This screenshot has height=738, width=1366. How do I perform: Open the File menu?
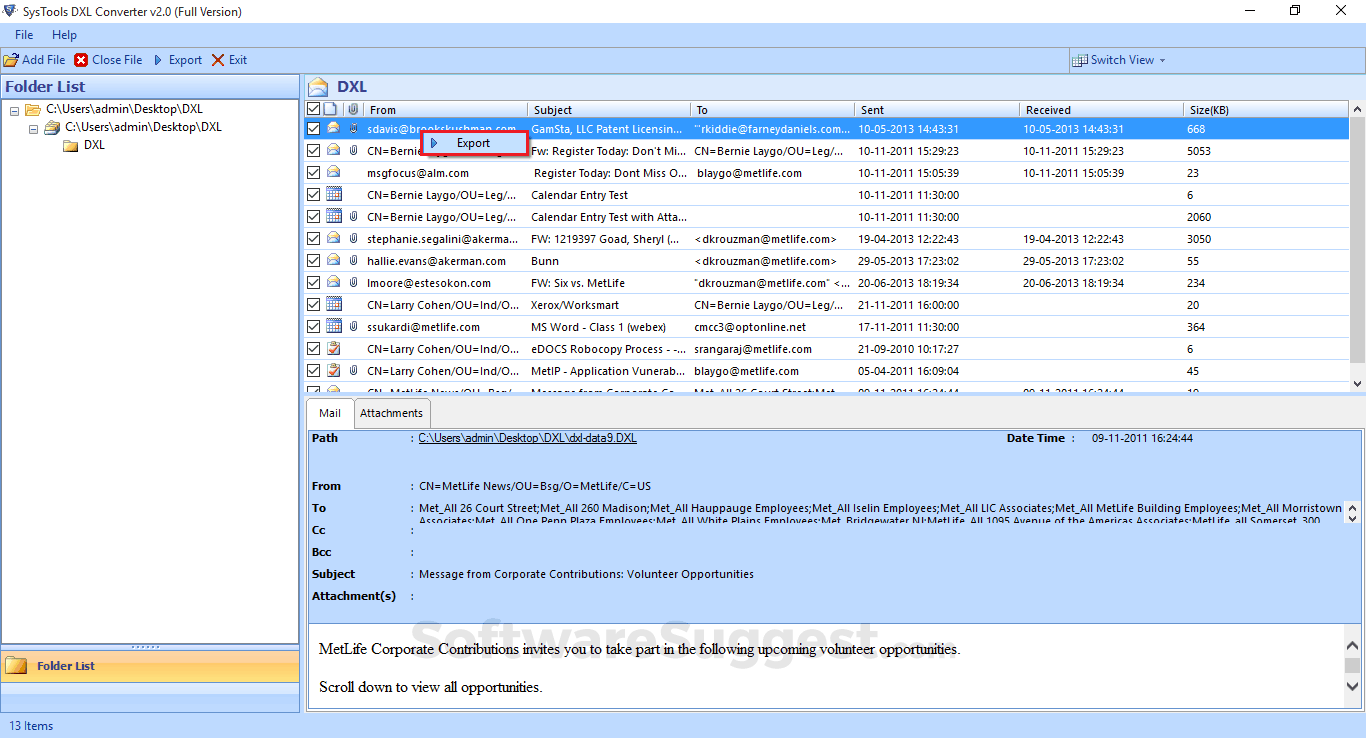point(23,34)
